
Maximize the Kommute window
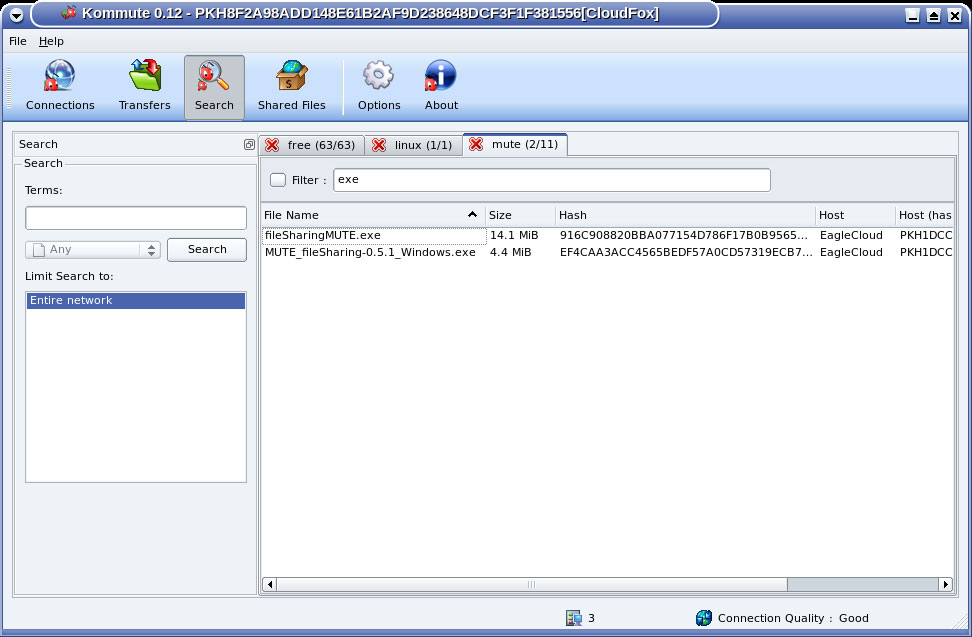(933, 15)
